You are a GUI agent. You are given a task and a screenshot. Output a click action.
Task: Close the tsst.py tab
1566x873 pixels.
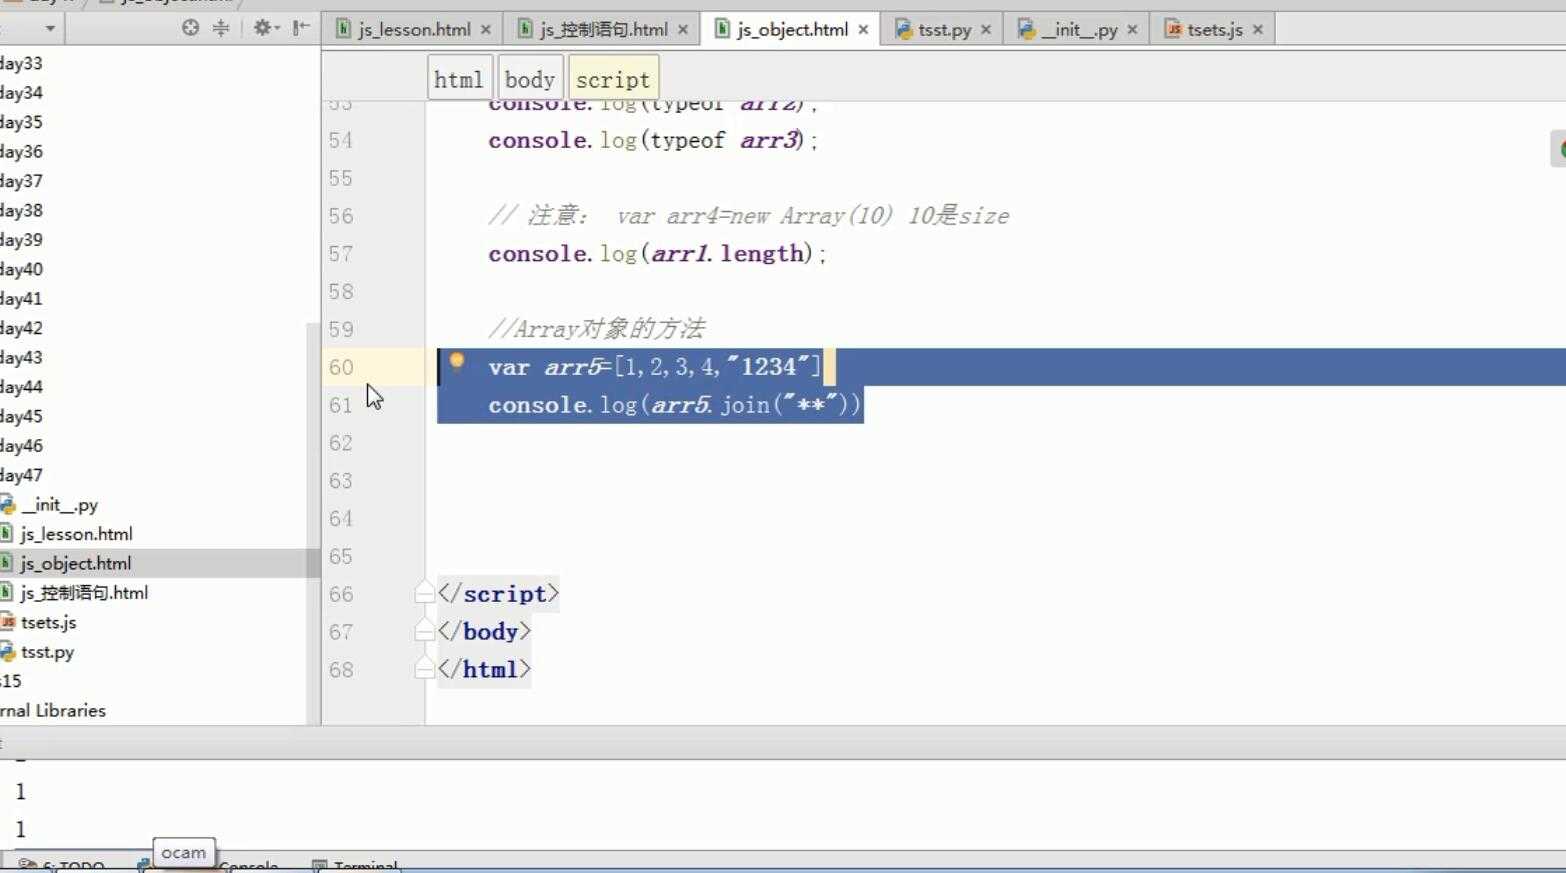(986, 30)
